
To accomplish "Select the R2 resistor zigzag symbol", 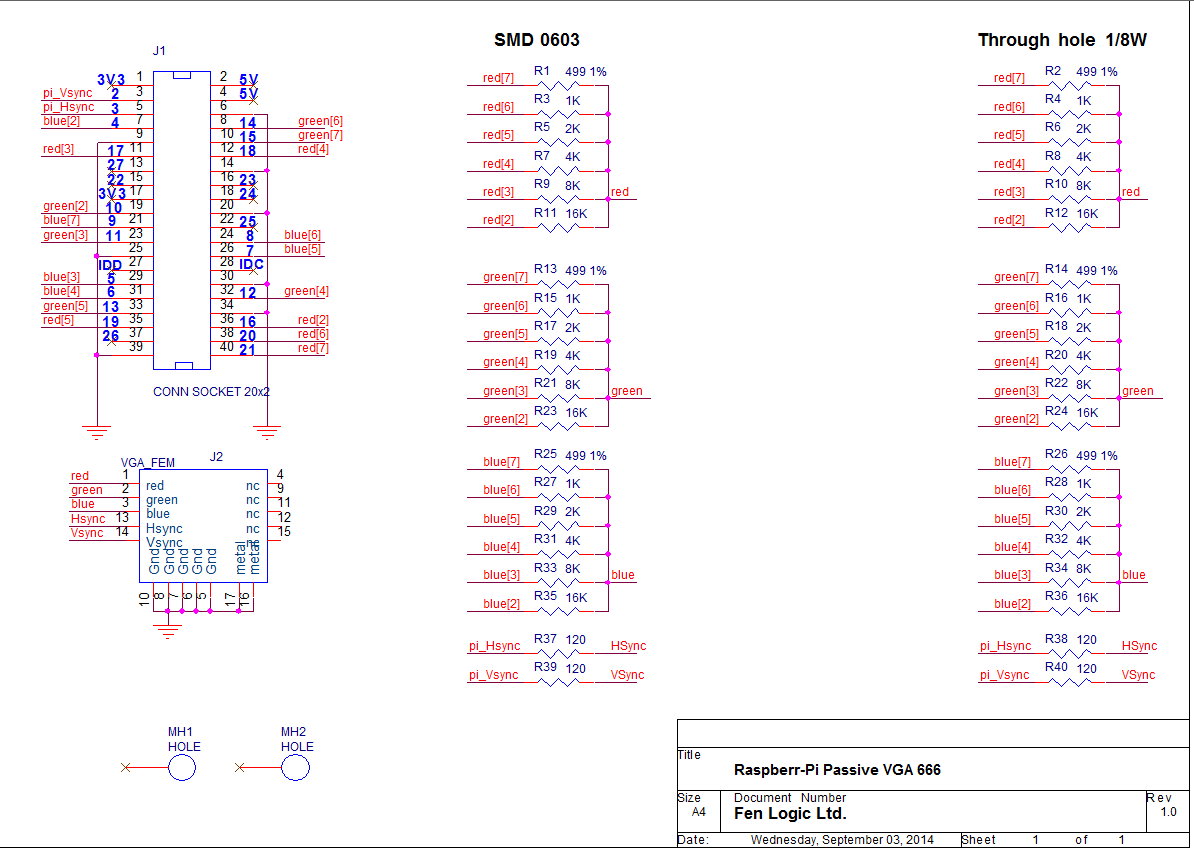I will click(x=1069, y=85).
